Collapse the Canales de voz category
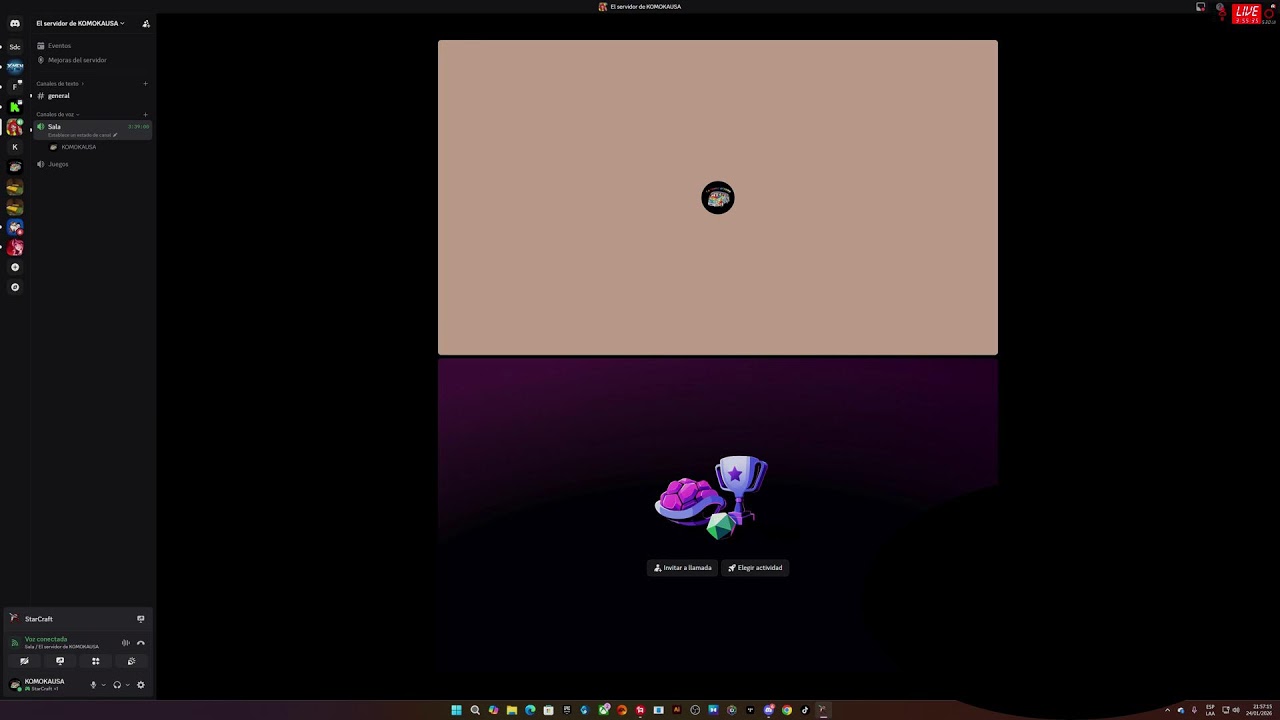Viewport: 1280px width, 720px height. [x=58, y=114]
